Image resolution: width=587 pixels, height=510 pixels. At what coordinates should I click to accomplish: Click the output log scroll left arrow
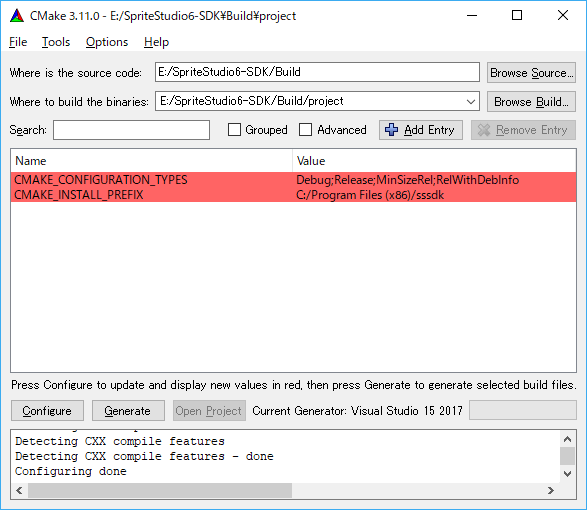tap(19, 490)
